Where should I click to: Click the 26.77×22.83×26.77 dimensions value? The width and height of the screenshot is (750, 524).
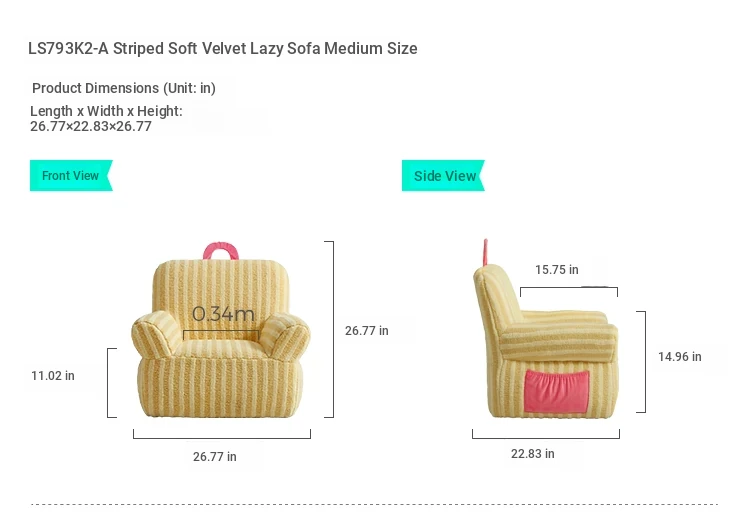point(91,126)
